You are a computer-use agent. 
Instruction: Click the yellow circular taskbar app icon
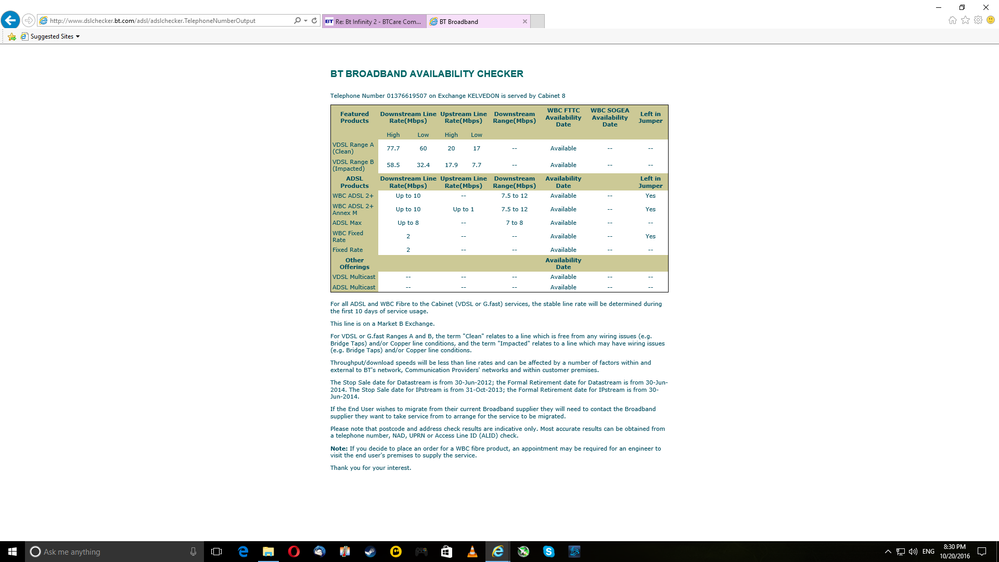[x=396, y=551]
